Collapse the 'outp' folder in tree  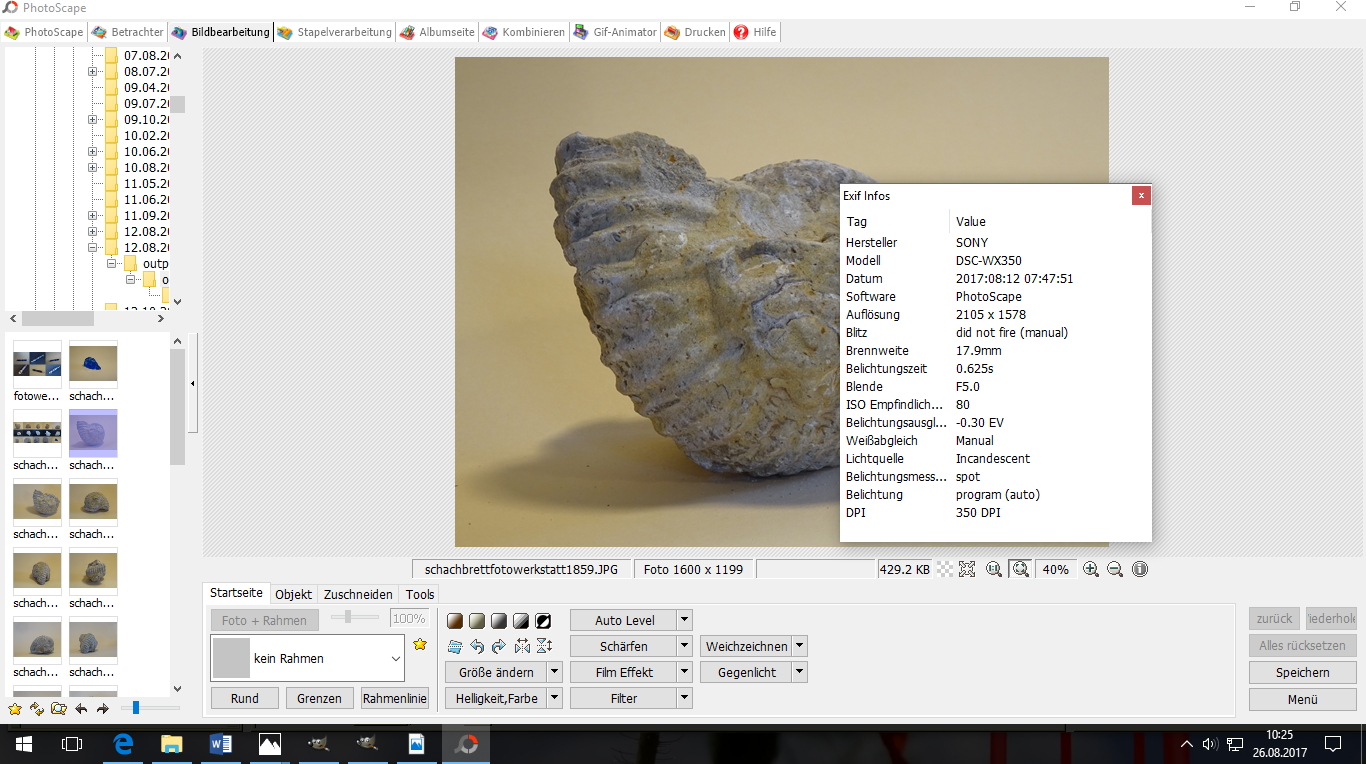point(113,264)
